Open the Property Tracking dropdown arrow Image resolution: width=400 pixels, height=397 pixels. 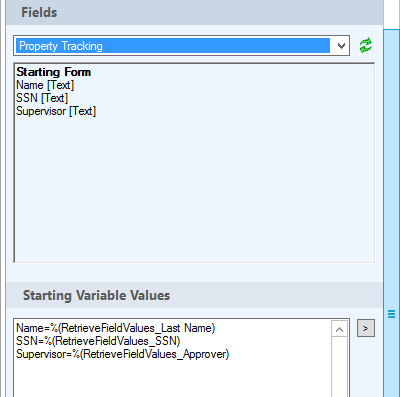pos(341,46)
